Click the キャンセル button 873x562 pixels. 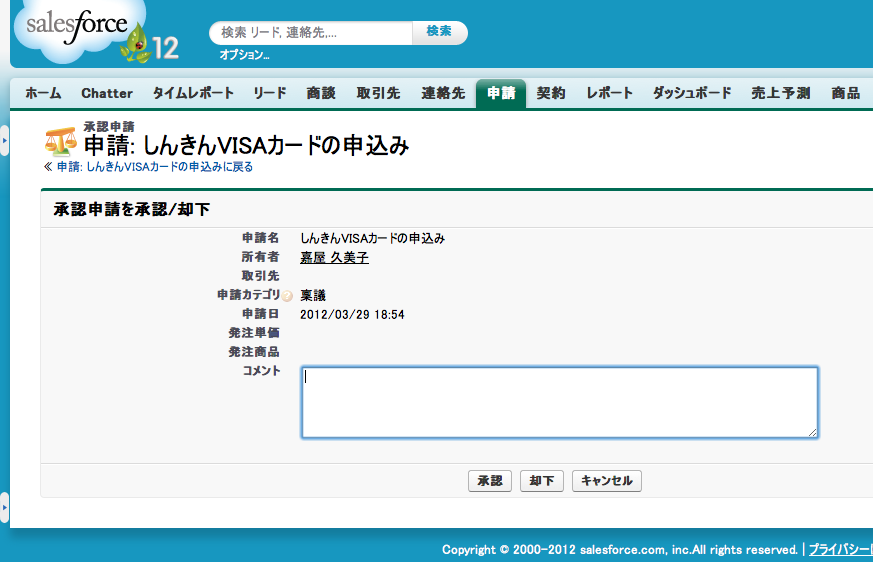(x=607, y=481)
